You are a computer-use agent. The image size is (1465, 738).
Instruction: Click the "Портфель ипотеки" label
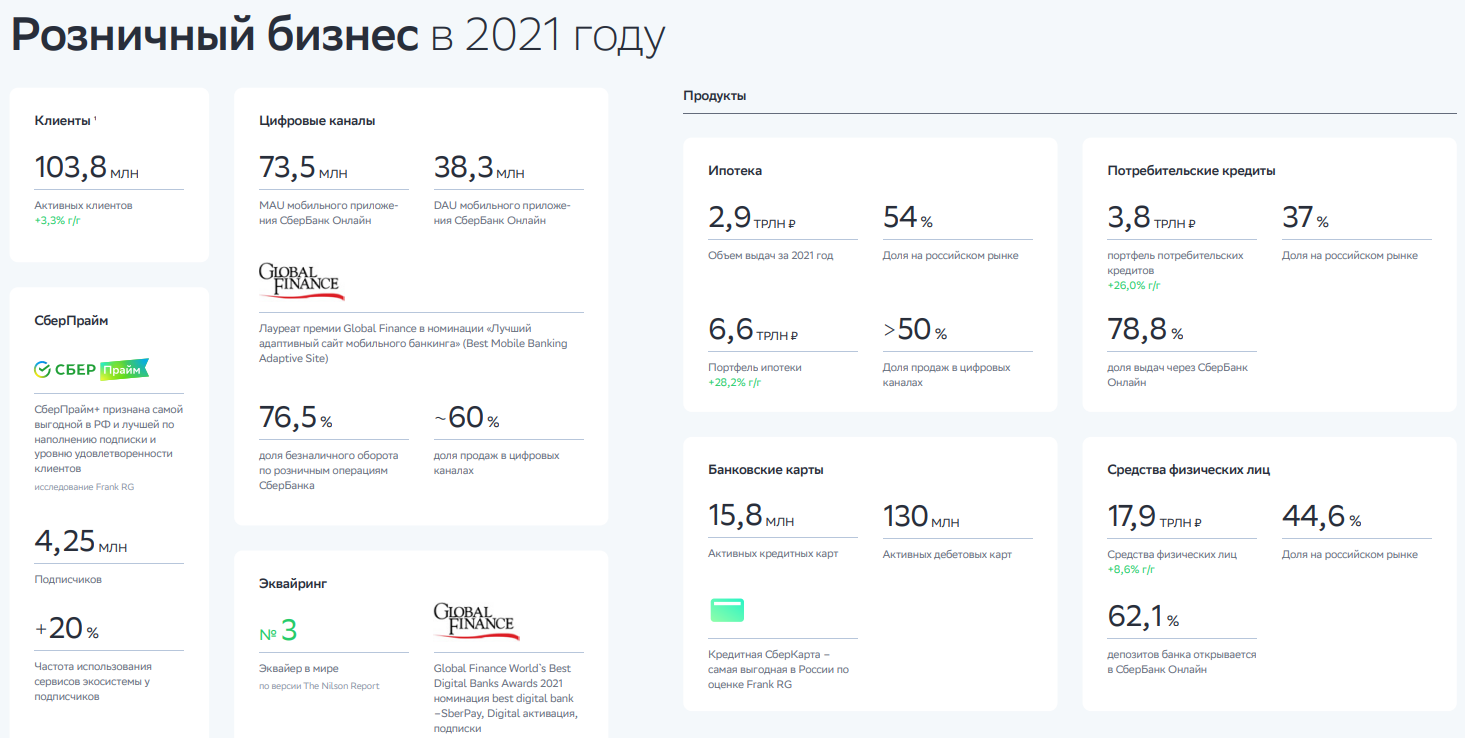pyautogui.click(x=755, y=367)
